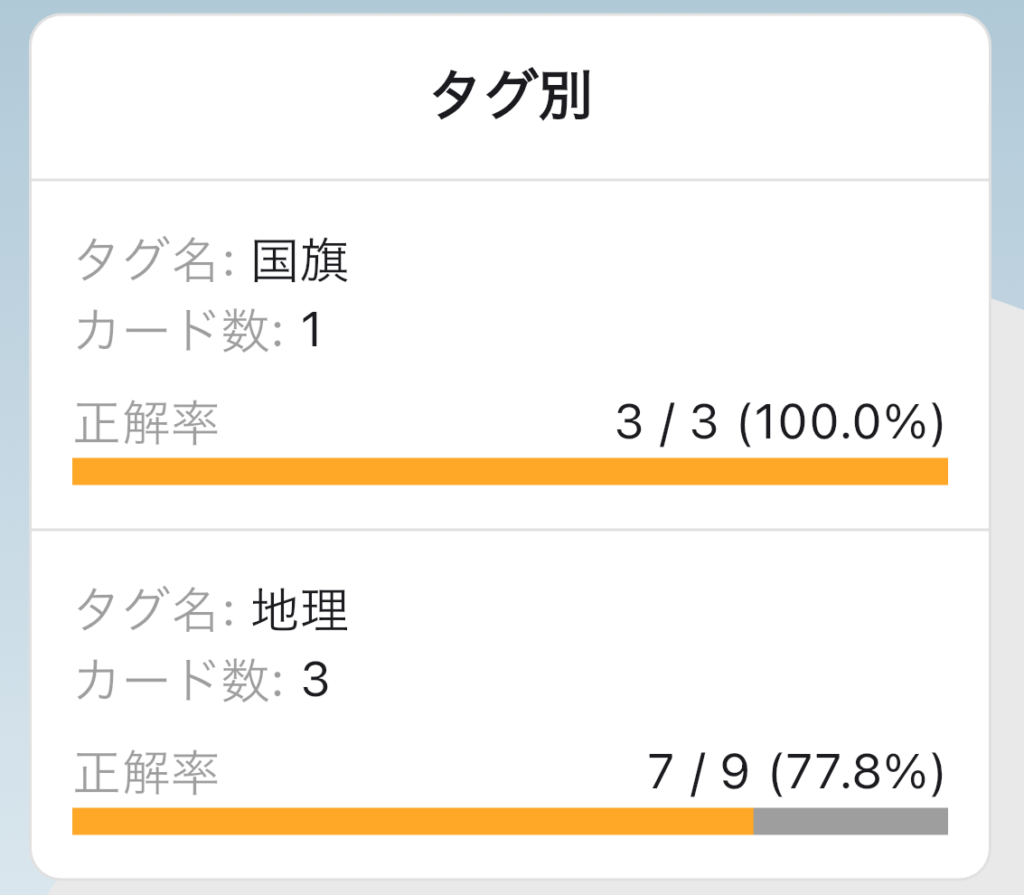Select the 国旗 tag name
Screen dimensions: 1024x895
click(300, 261)
